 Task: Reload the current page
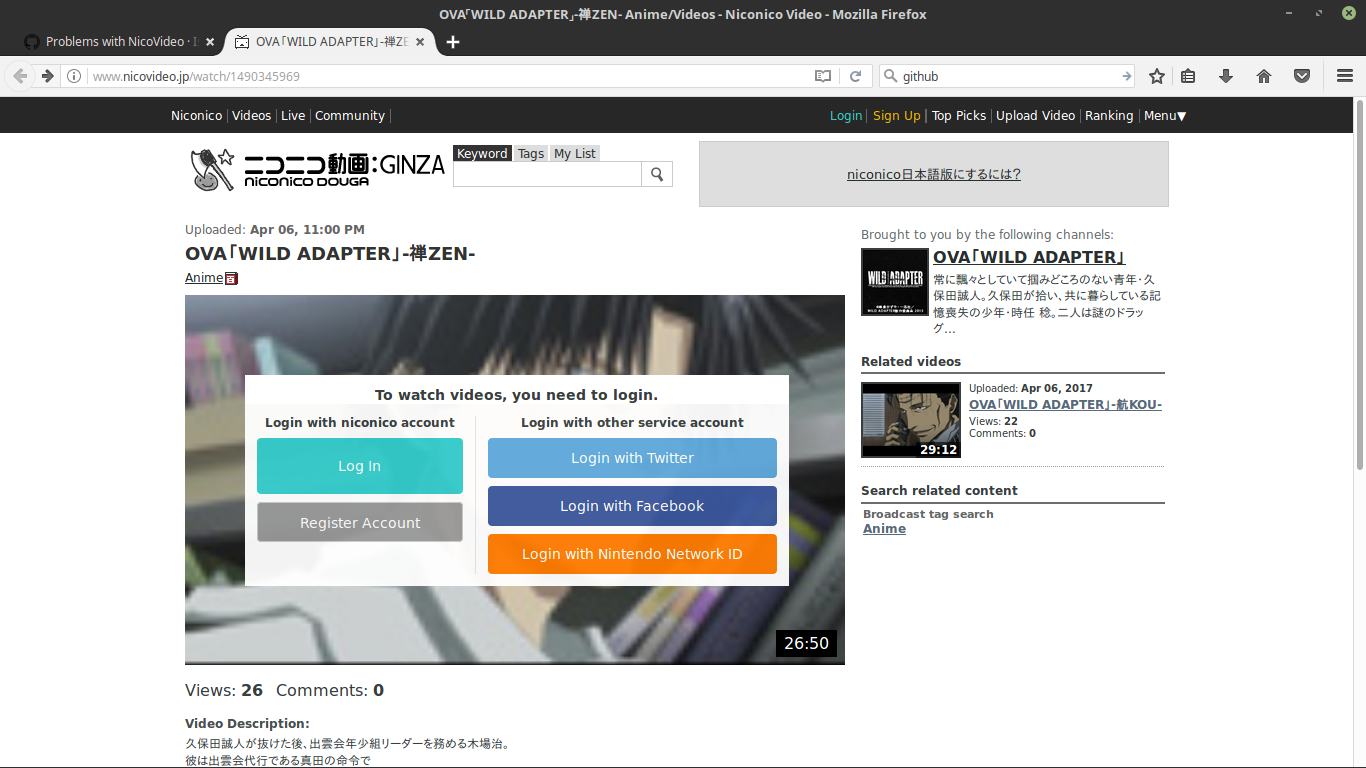point(856,76)
